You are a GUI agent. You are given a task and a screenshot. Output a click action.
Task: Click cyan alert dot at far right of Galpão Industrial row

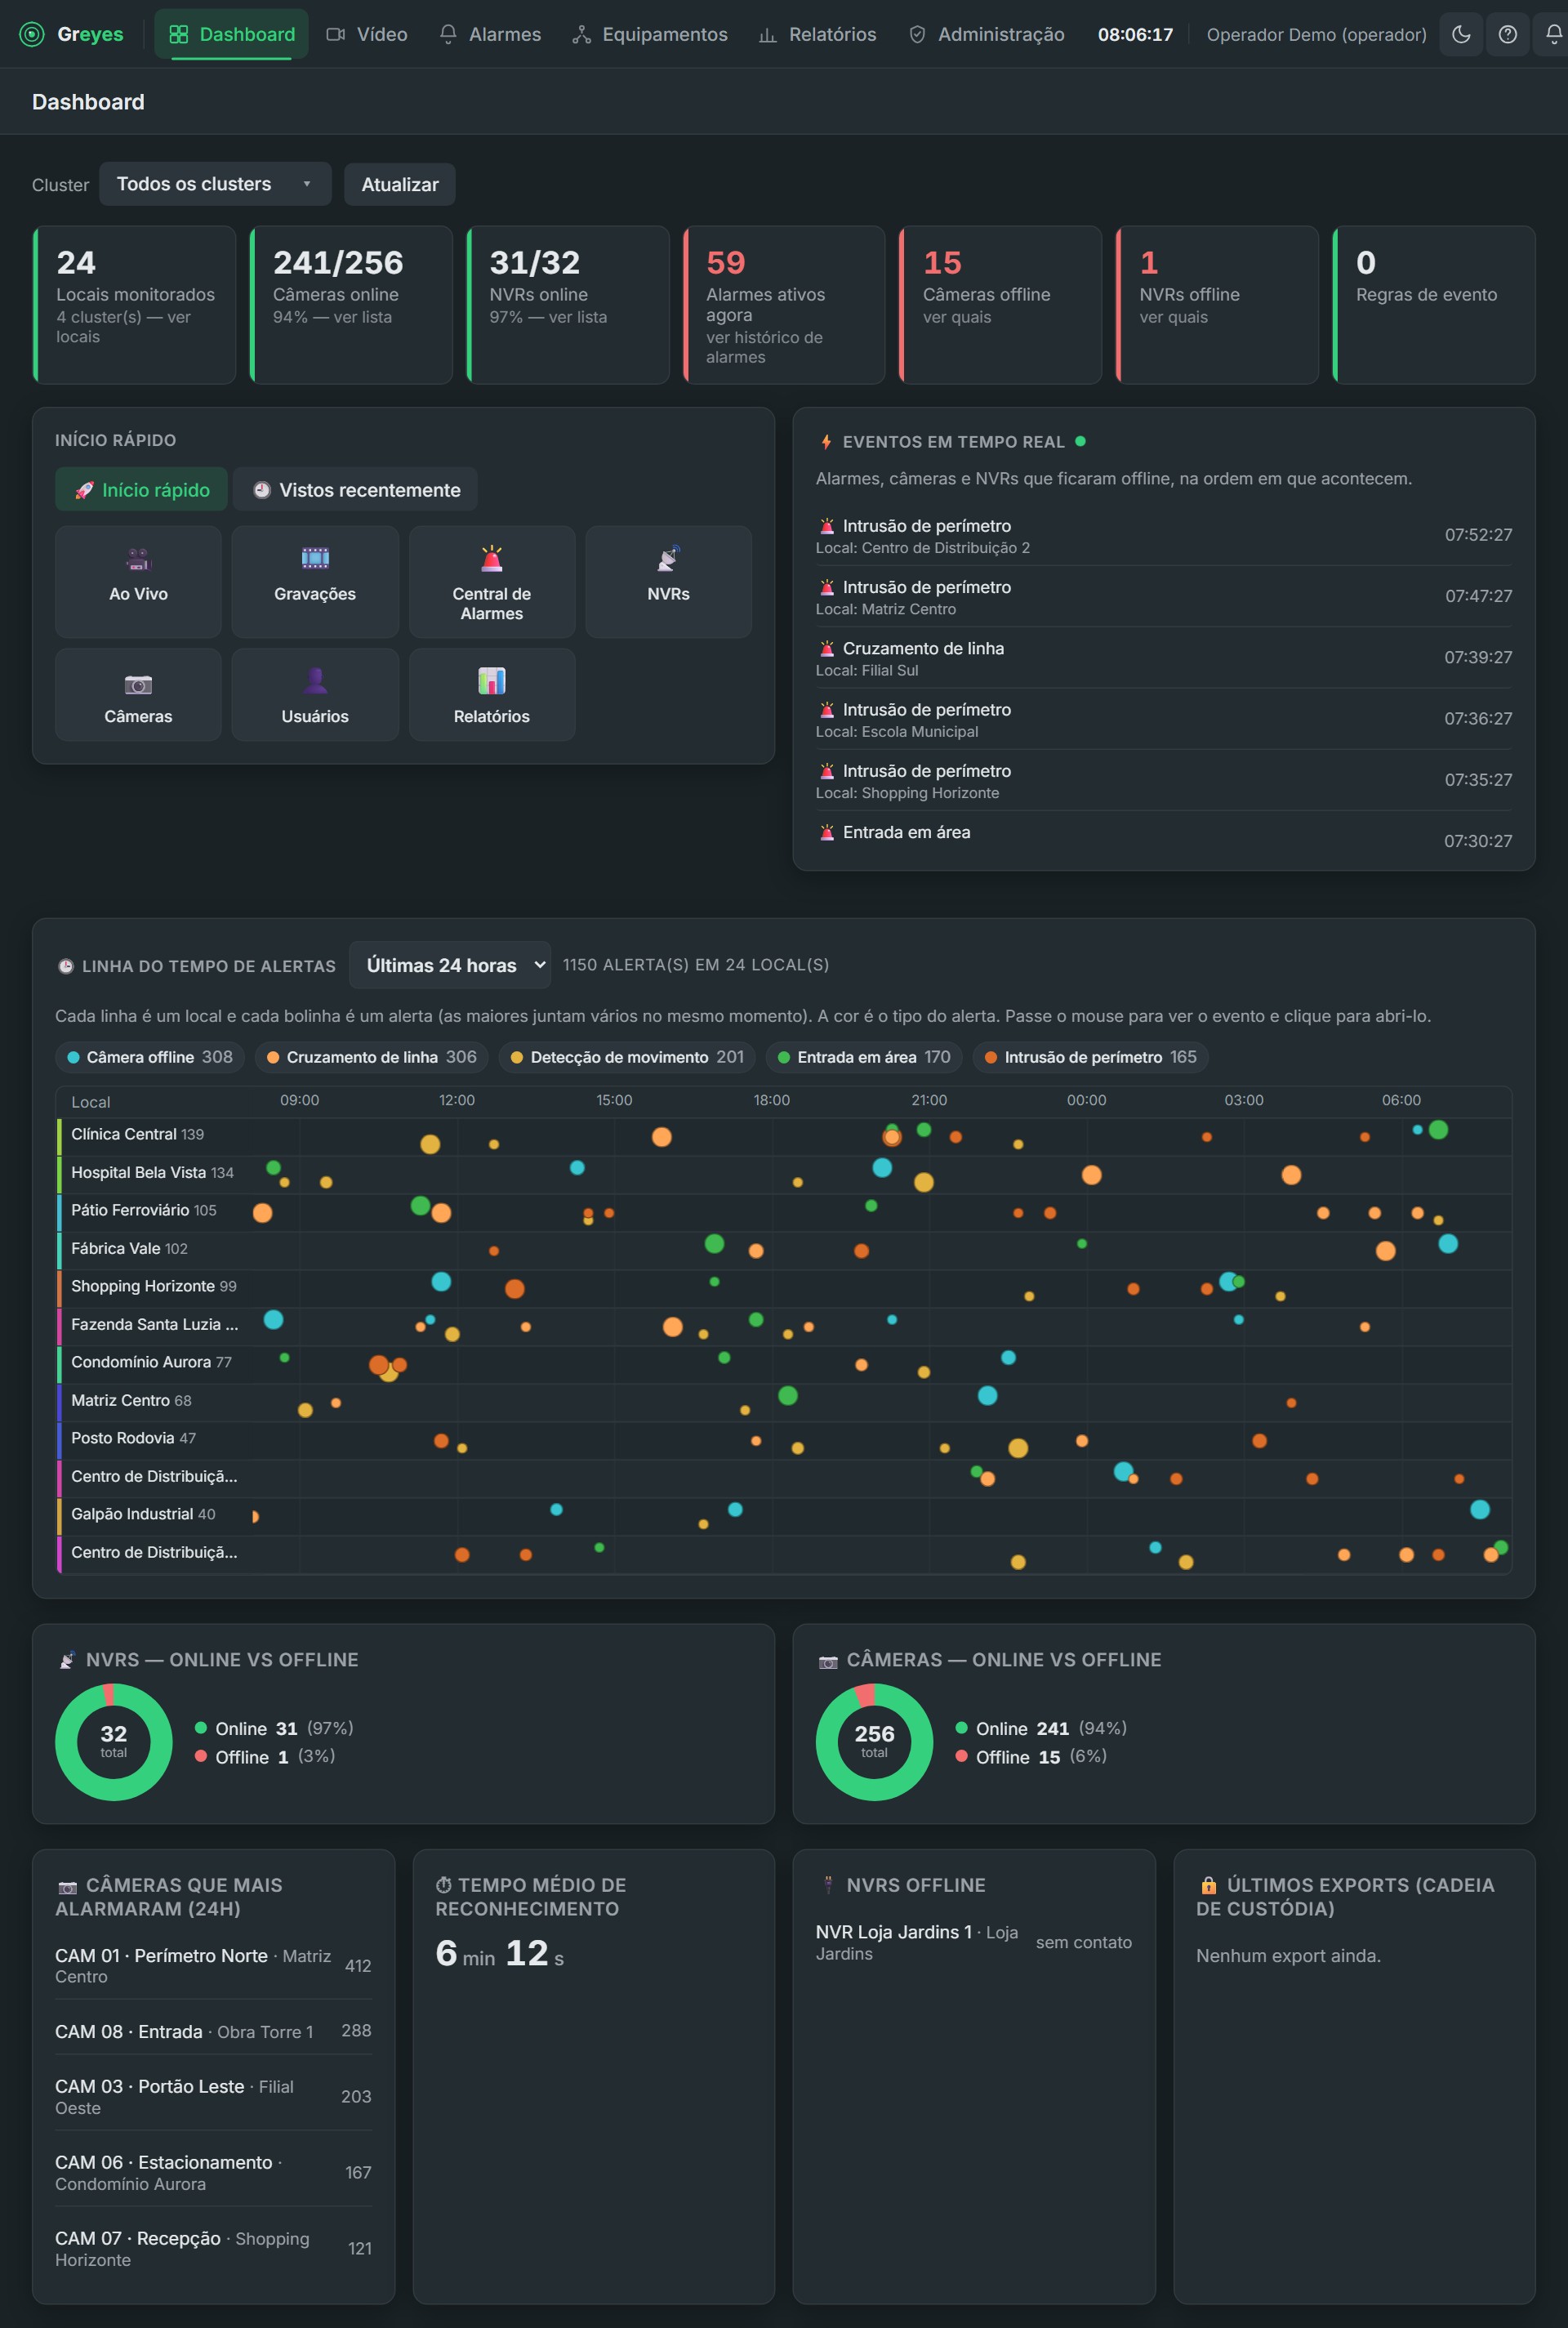[x=1480, y=1510]
